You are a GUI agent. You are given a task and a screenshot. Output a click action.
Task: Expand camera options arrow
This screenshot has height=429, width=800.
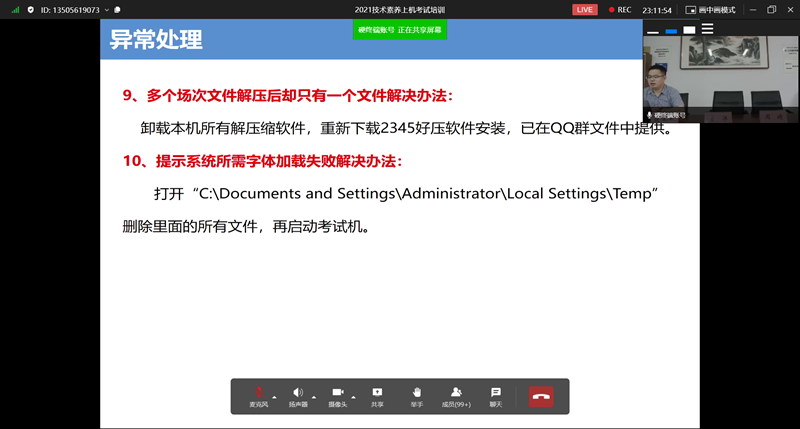(x=354, y=397)
